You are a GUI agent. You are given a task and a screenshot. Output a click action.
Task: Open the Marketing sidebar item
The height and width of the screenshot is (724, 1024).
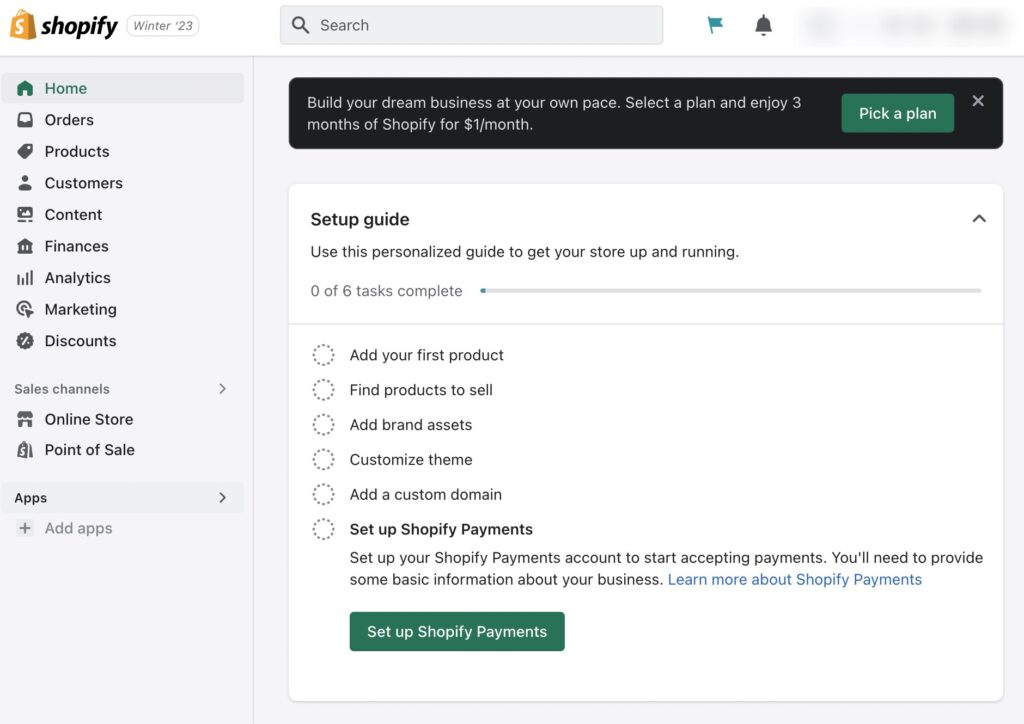(x=80, y=310)
